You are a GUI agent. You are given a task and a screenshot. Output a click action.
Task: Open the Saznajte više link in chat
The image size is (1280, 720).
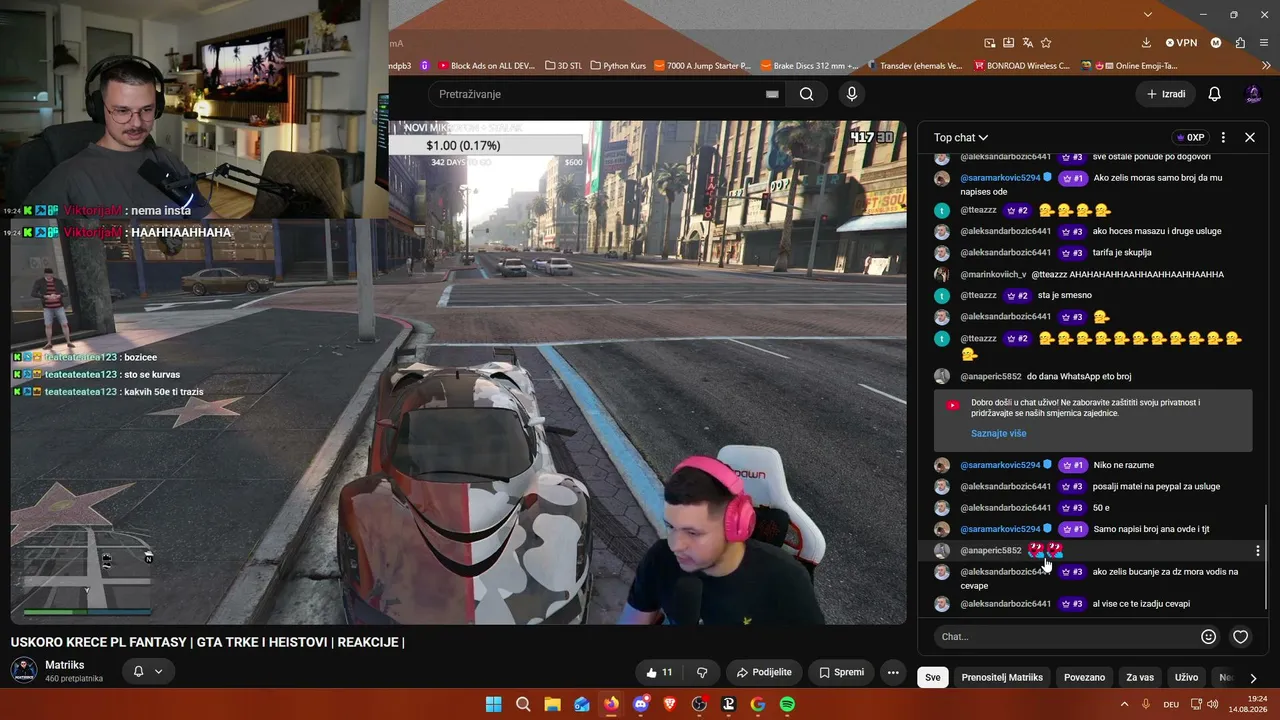[998, 434]
